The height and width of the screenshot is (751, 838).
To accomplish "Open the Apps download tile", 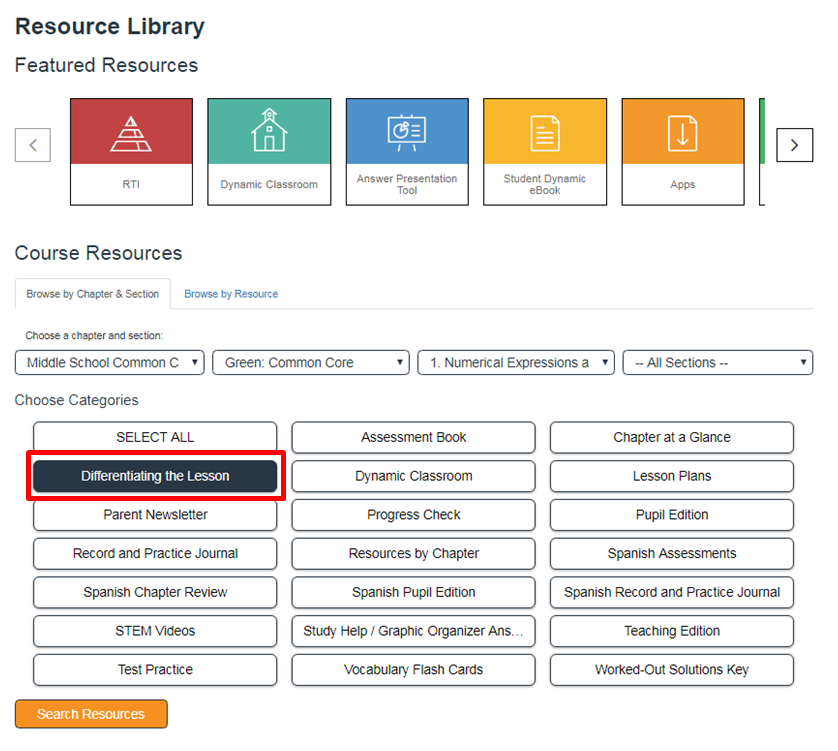I will click(x=683, y=151).
